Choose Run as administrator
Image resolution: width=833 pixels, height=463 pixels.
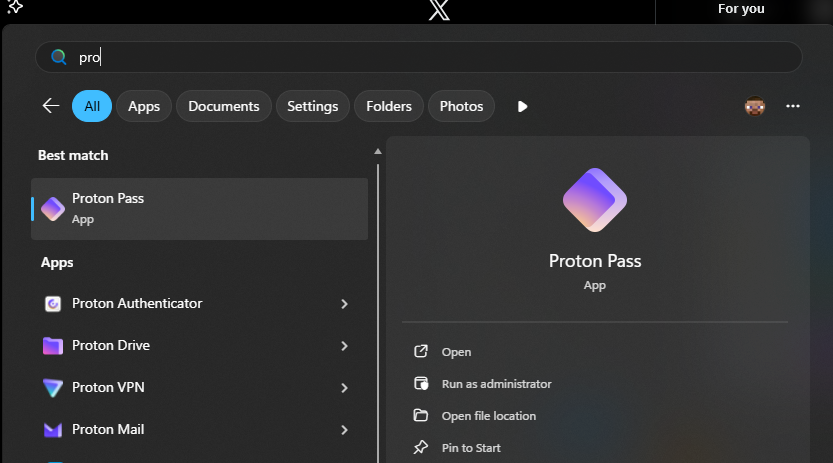[x=497, y=384]
